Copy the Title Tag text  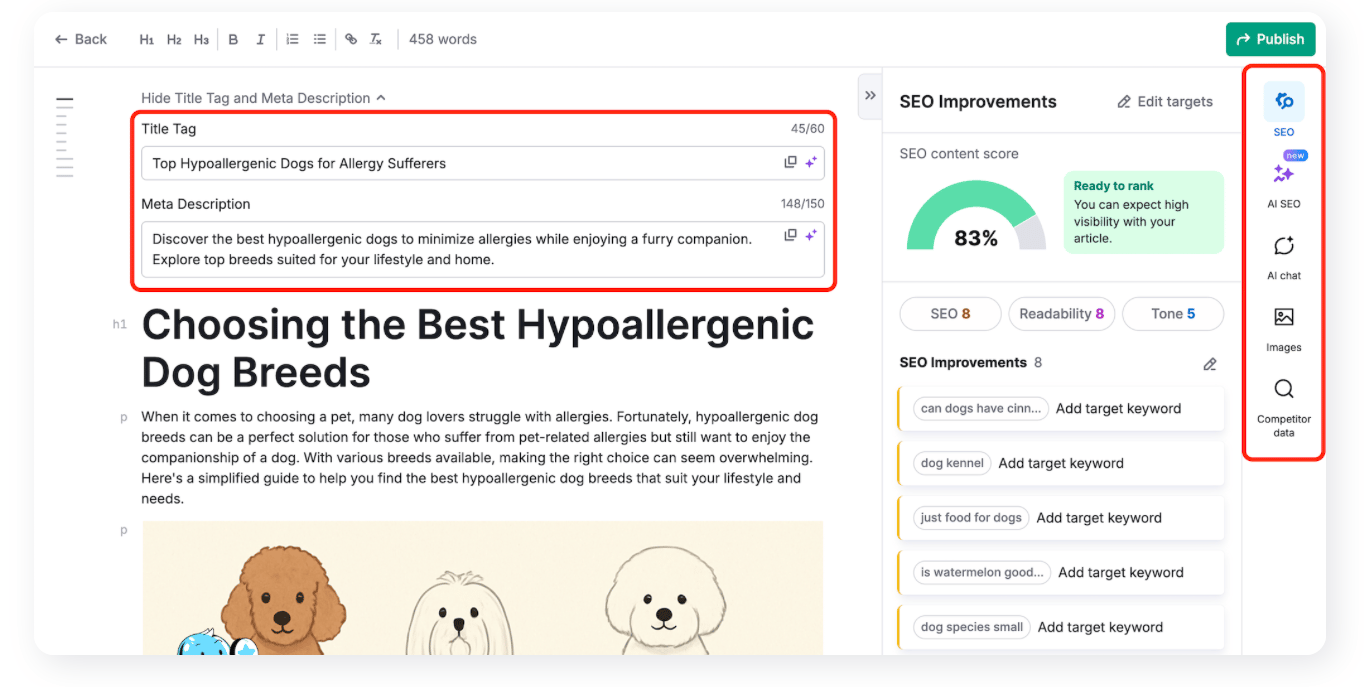[x=790, y=163]
